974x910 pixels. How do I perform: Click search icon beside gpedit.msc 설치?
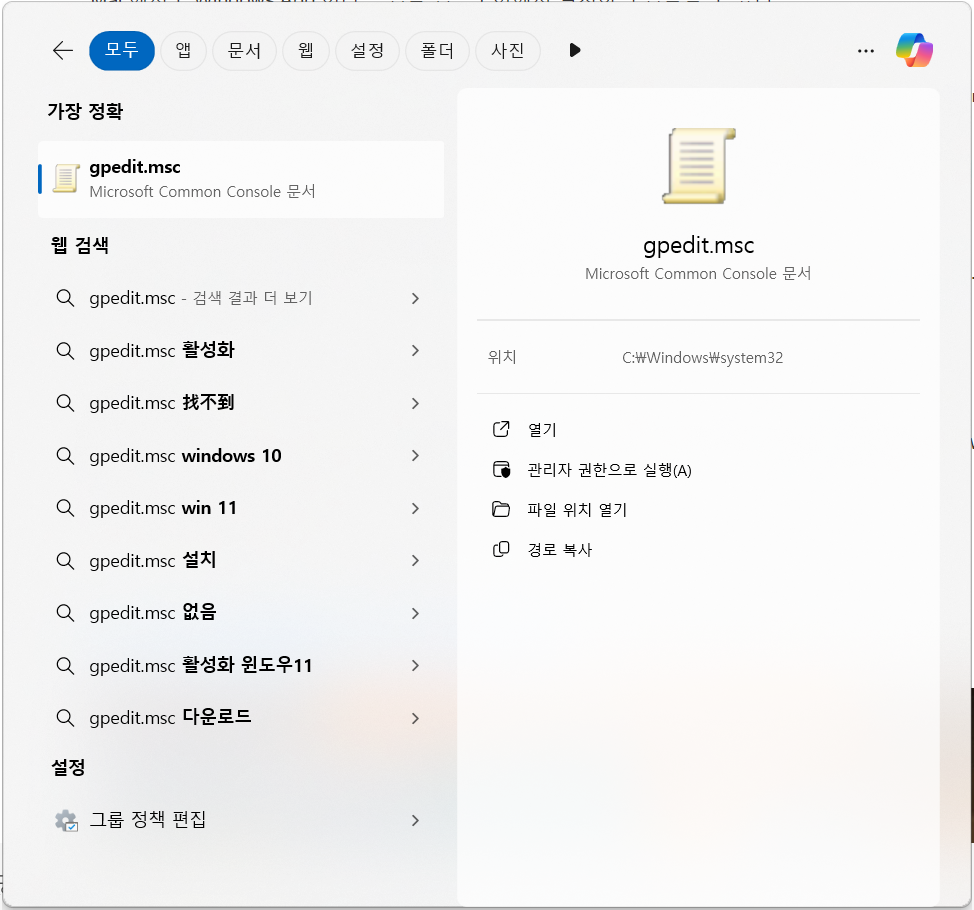(65, 560)
